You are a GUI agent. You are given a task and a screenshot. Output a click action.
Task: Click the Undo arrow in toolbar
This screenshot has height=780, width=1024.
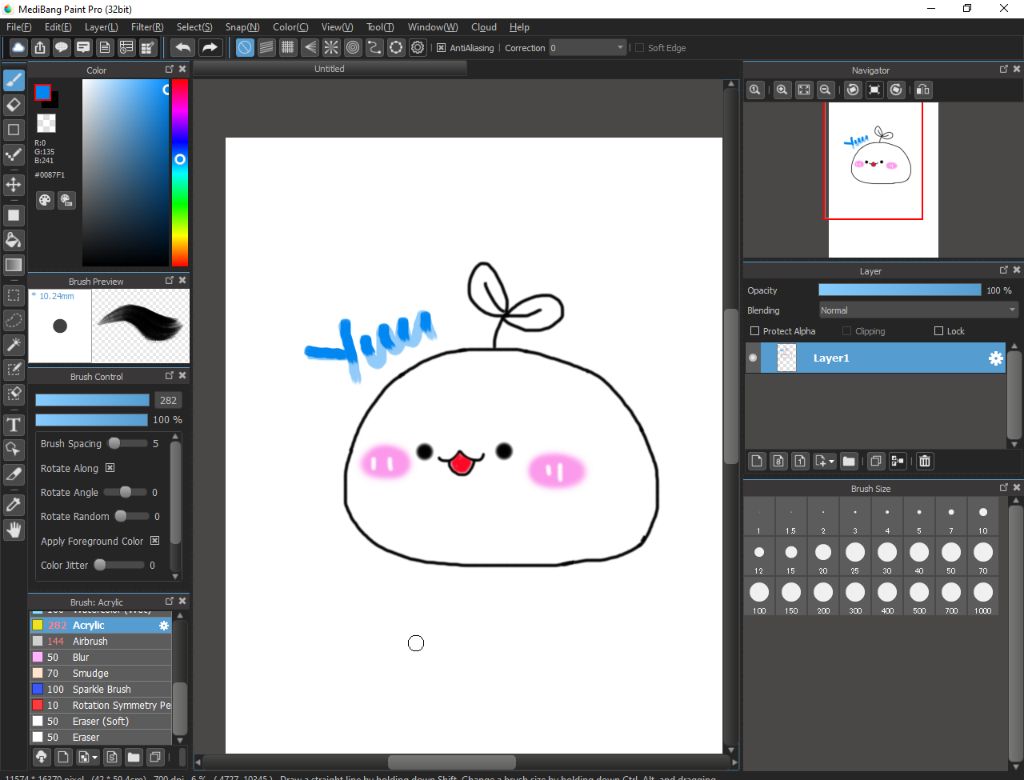point(184,48)
